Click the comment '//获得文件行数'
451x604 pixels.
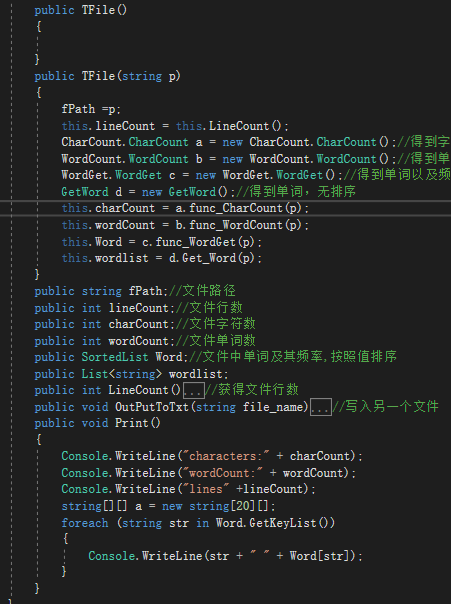[252, 390]
